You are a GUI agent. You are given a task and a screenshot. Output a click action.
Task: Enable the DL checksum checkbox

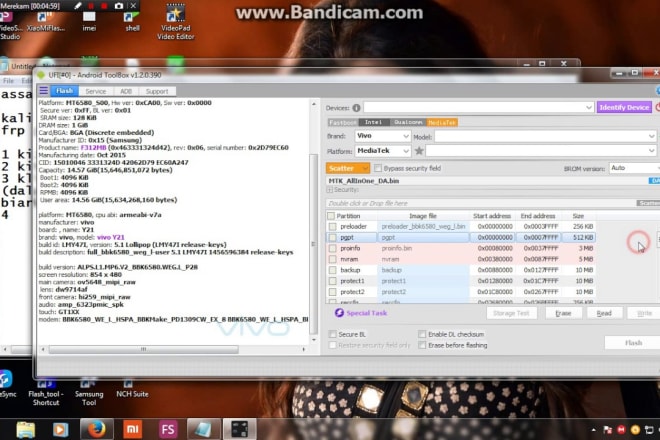tap(422, 334)
